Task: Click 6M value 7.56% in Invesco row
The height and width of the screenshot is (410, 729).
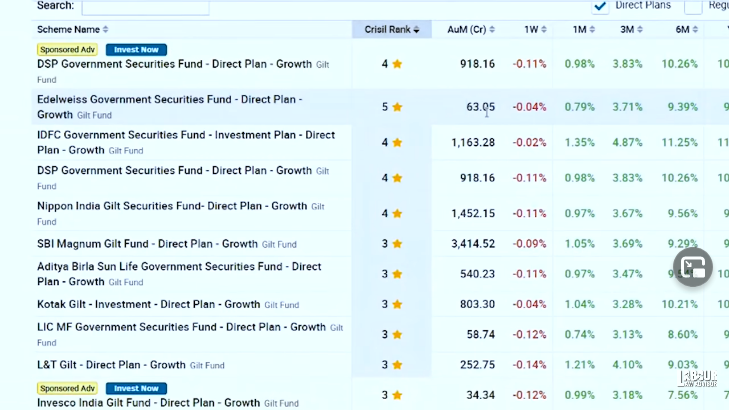Action: point(683,395)
